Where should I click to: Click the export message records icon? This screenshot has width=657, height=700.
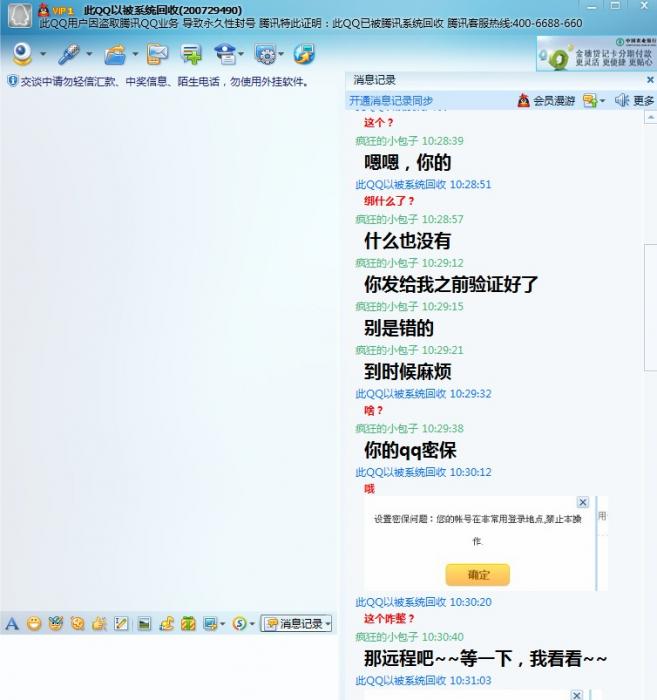click(590, 101)
